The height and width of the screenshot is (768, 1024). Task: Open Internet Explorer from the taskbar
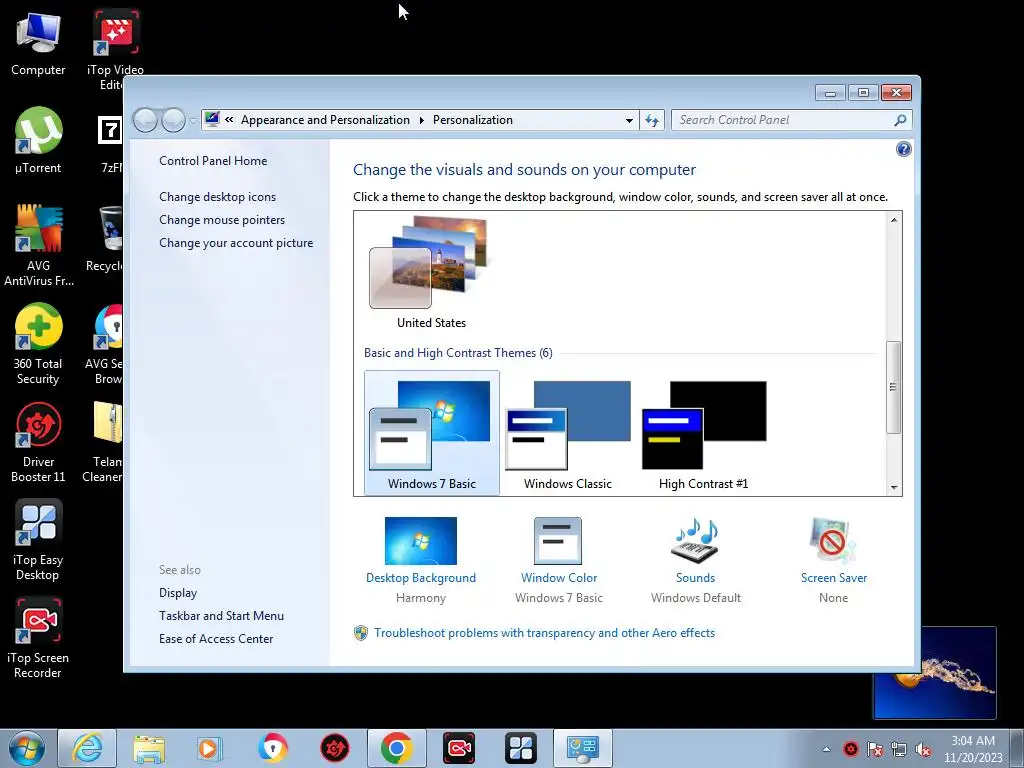87,748
